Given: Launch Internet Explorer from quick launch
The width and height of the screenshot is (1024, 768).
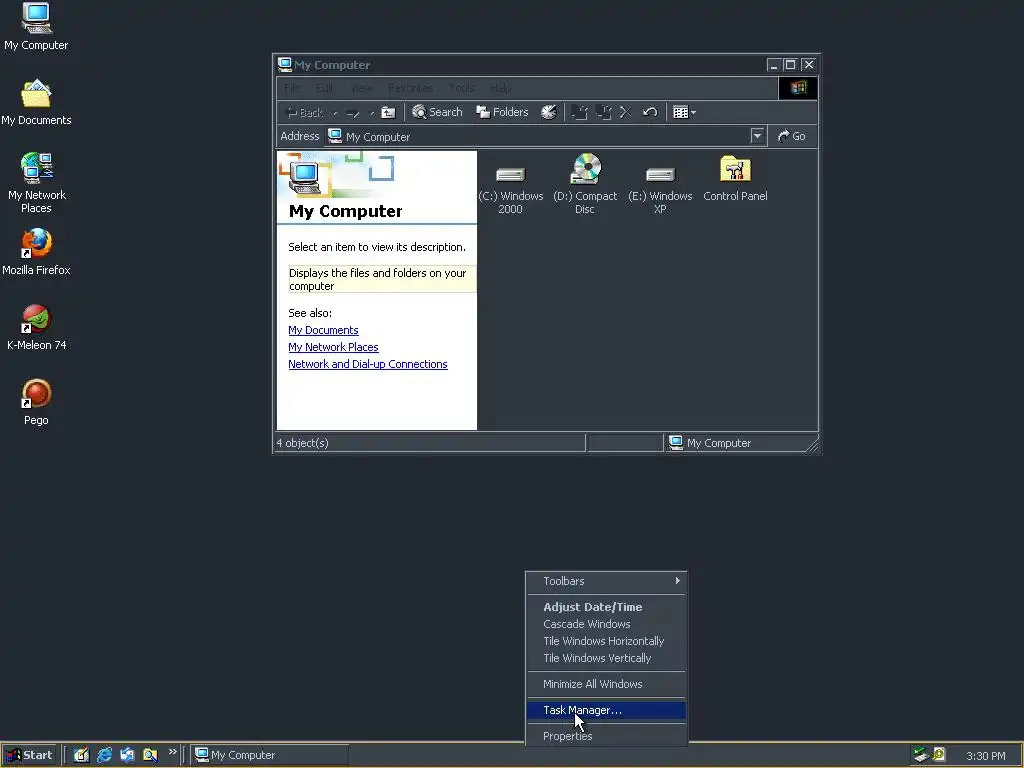Looking at the screenshot, I should coord(104,755).
